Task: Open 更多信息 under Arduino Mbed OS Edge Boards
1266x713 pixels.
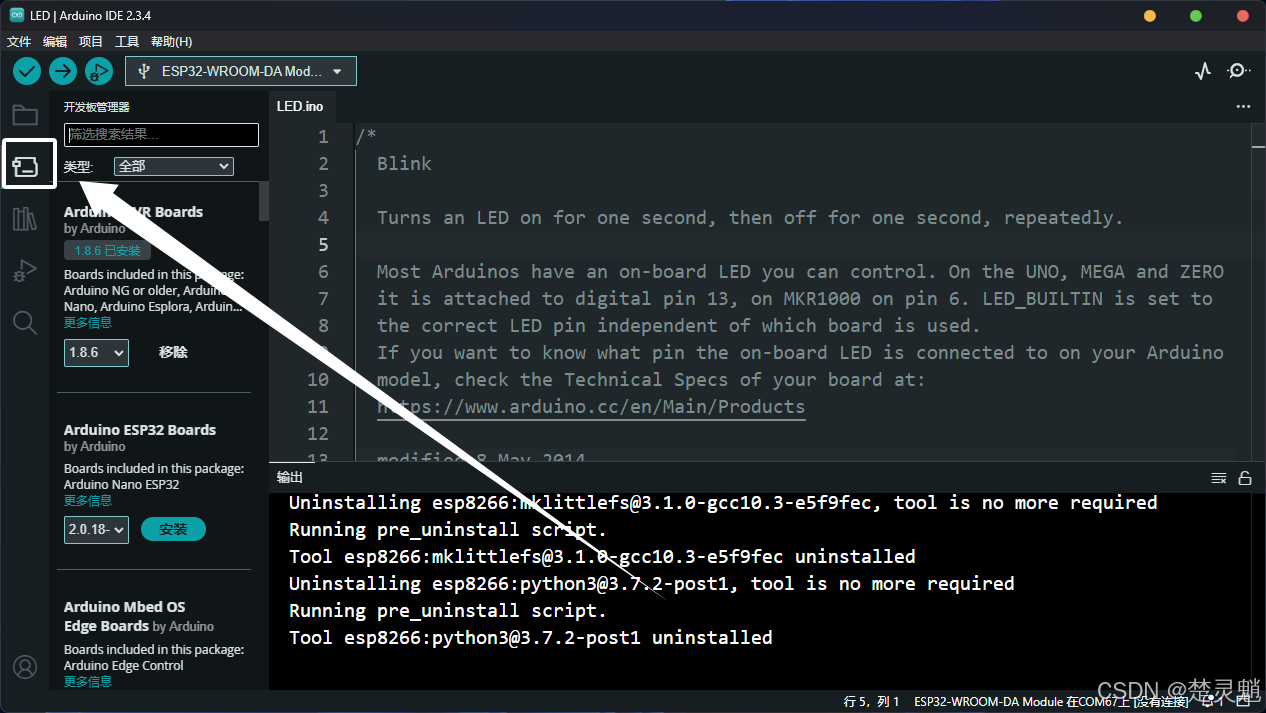Action: tap(88, 682)
